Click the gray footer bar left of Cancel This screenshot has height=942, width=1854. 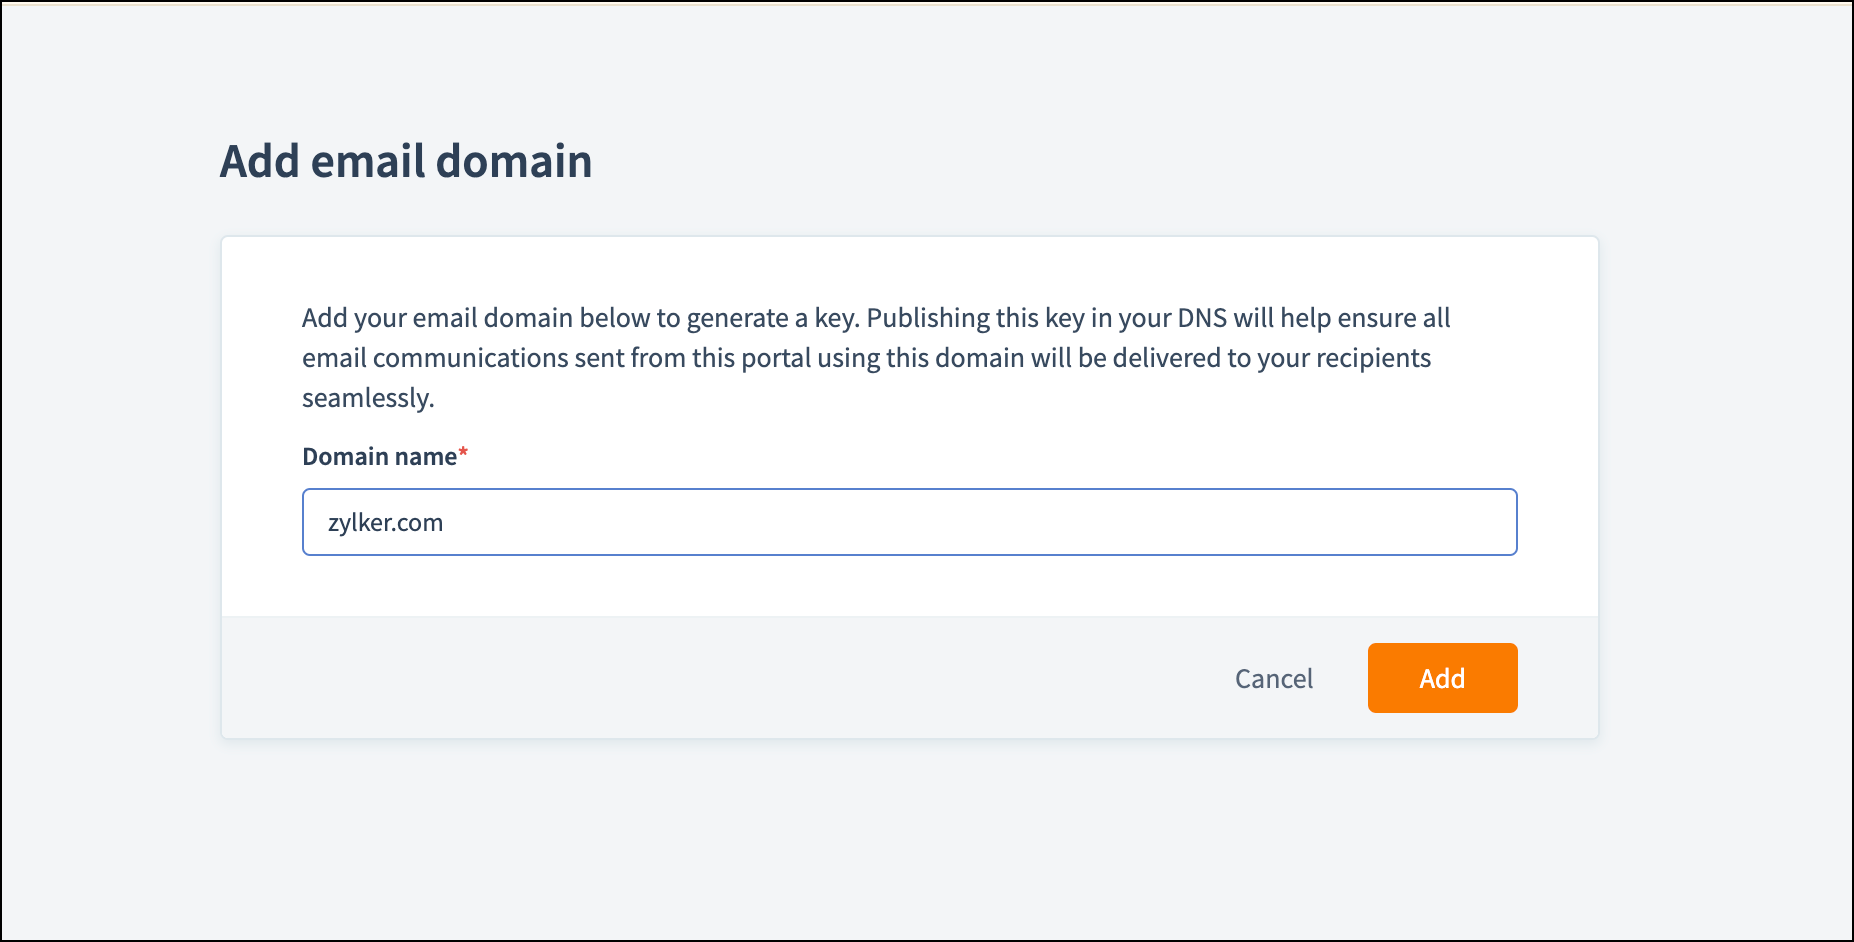click(700, 678)
